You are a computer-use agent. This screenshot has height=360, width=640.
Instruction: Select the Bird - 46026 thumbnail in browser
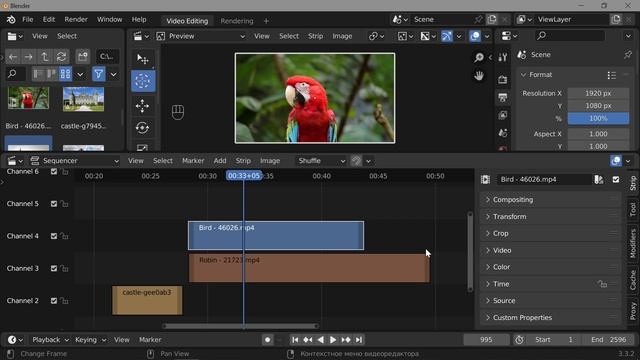(x=28, y=98)
